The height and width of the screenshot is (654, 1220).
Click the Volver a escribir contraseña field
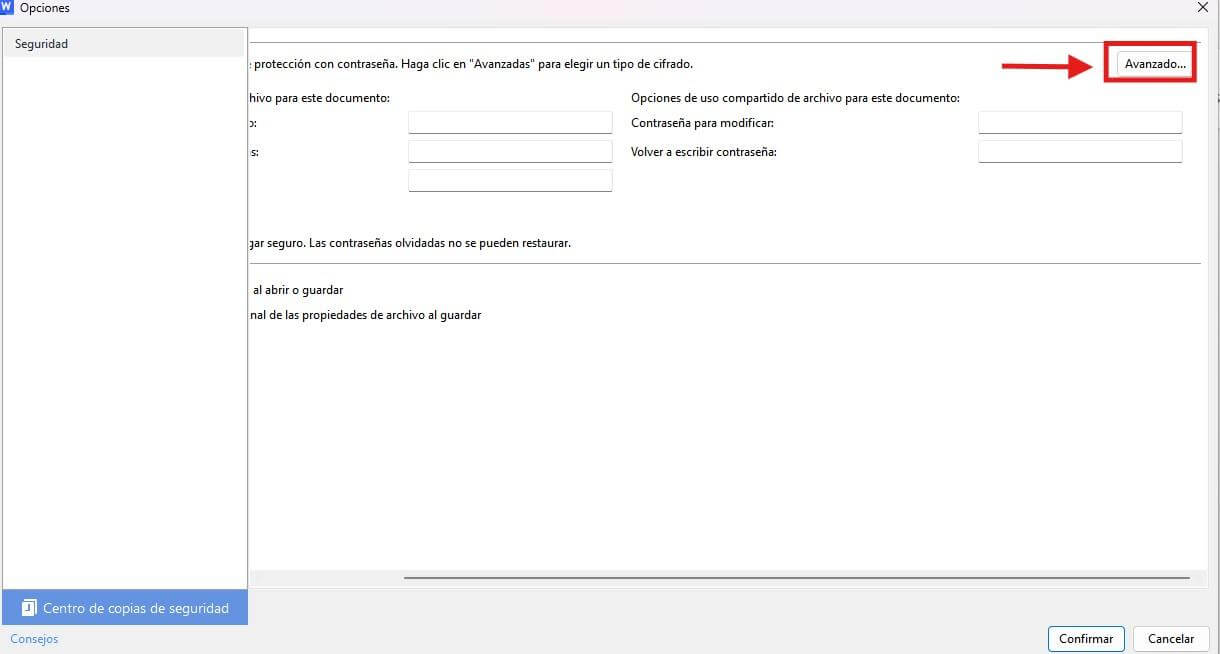pyautogui.click(x=1080, y=151)
